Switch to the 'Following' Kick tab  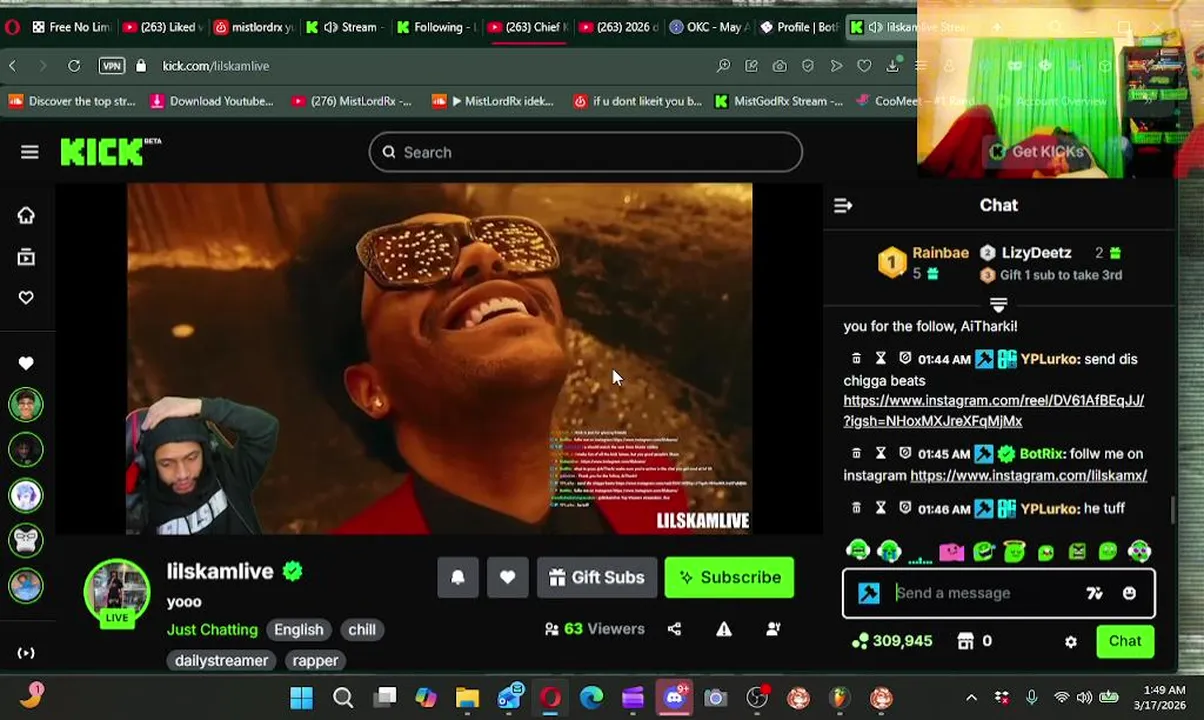click(435, 27)
